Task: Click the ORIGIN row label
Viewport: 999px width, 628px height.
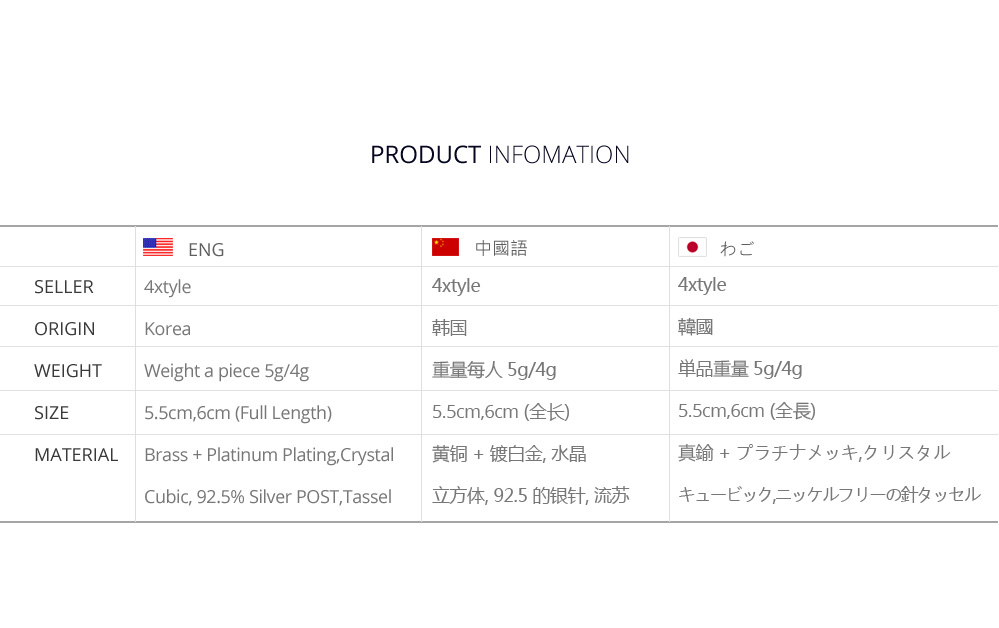Action: coord(64,329)
